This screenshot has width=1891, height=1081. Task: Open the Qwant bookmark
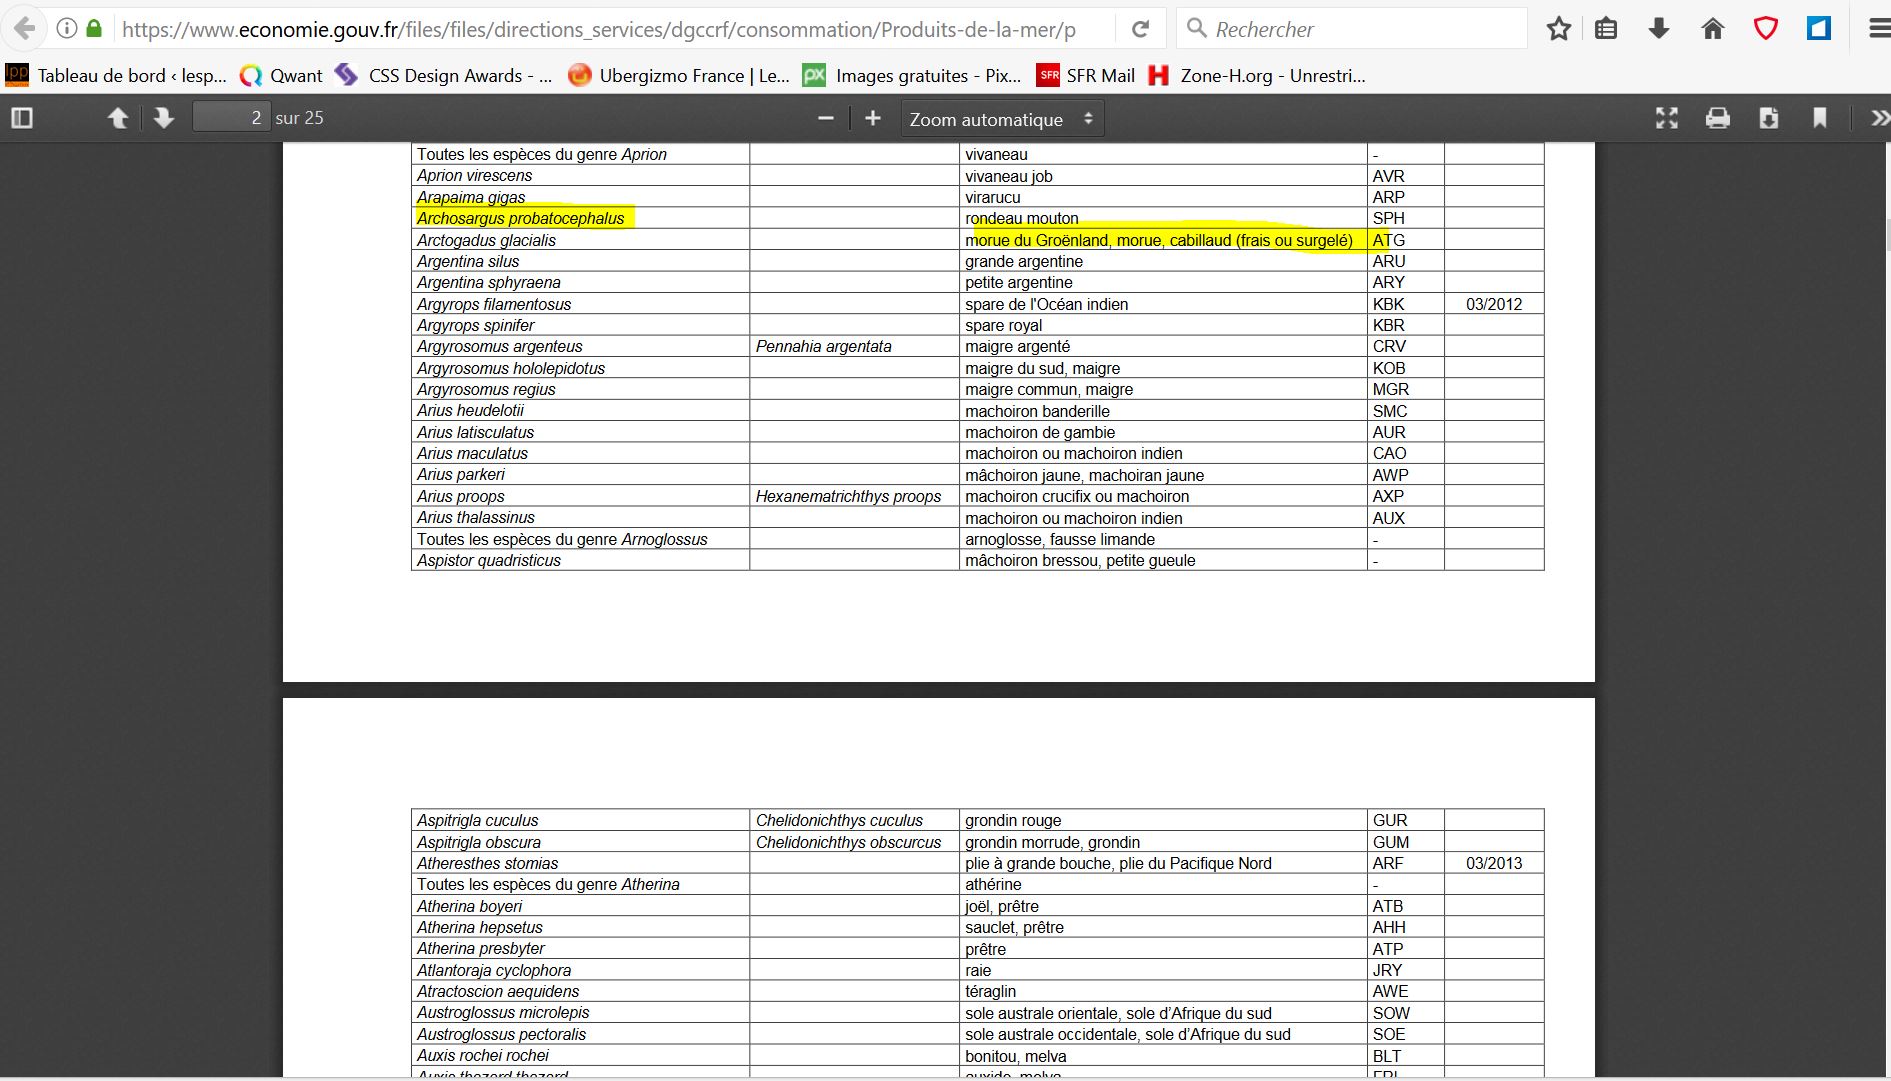[282, 75]
